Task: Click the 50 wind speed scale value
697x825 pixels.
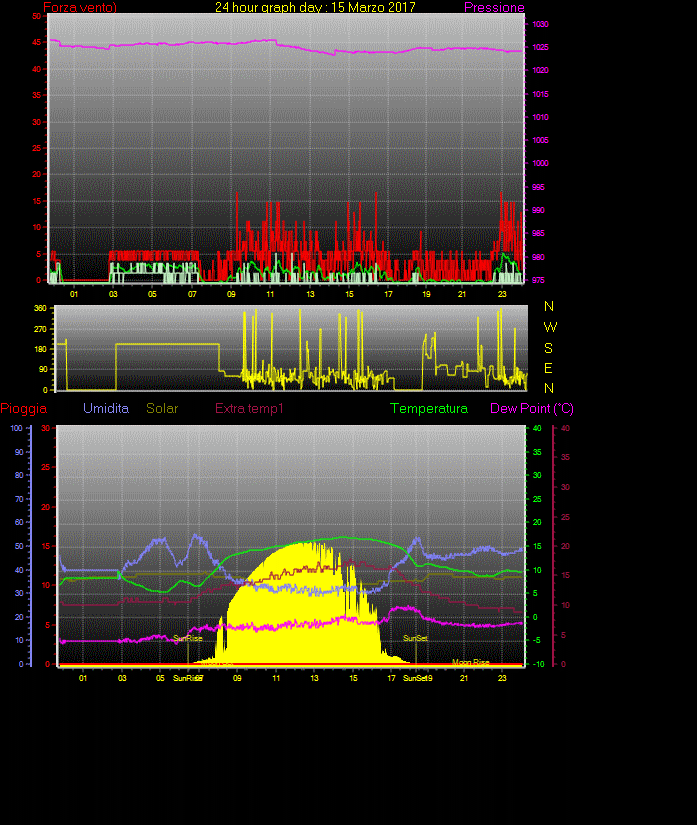Action: click(36, 16)
